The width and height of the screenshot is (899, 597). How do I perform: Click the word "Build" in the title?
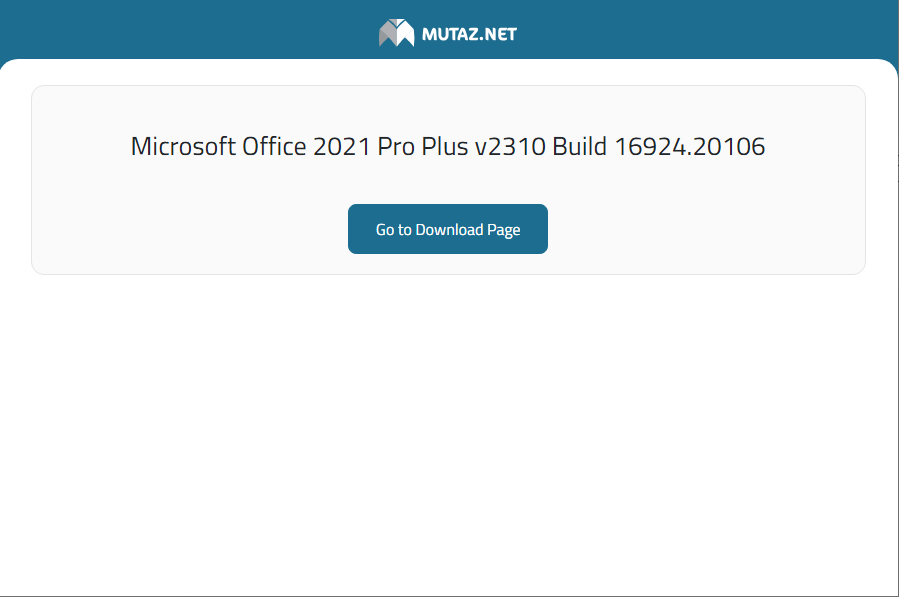click(580, 147)
